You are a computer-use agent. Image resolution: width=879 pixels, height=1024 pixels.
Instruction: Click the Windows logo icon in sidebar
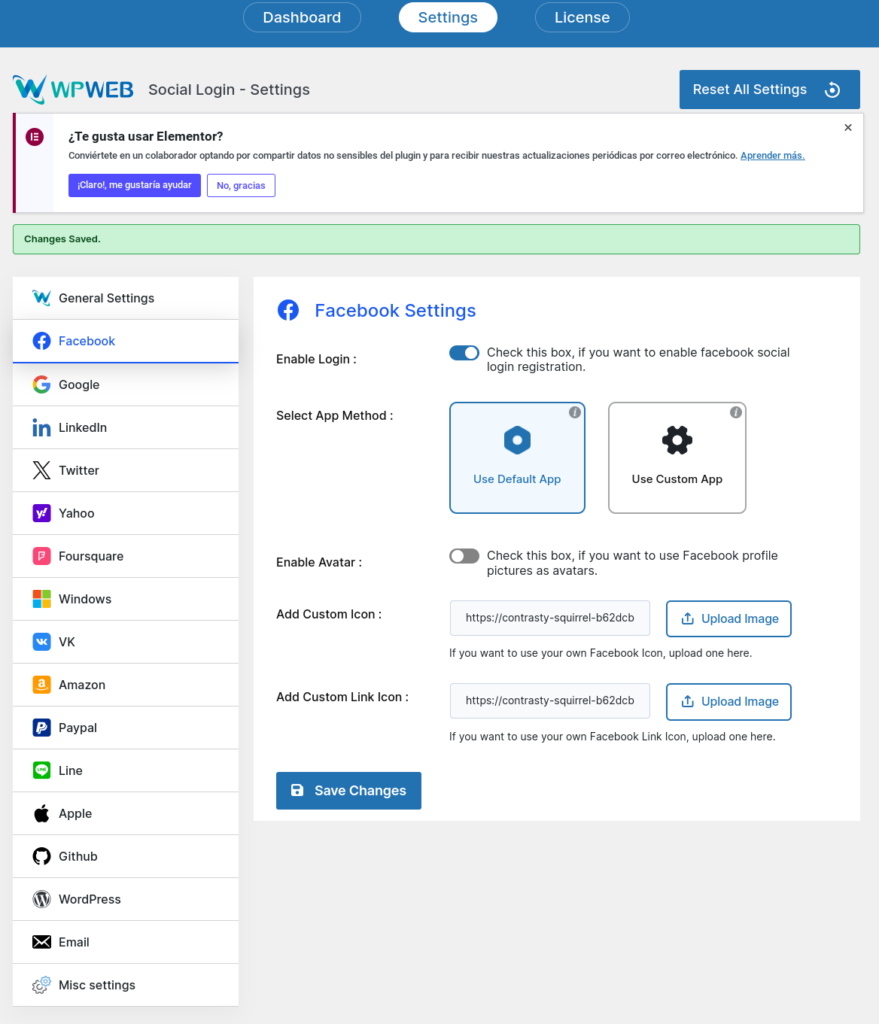42,599
